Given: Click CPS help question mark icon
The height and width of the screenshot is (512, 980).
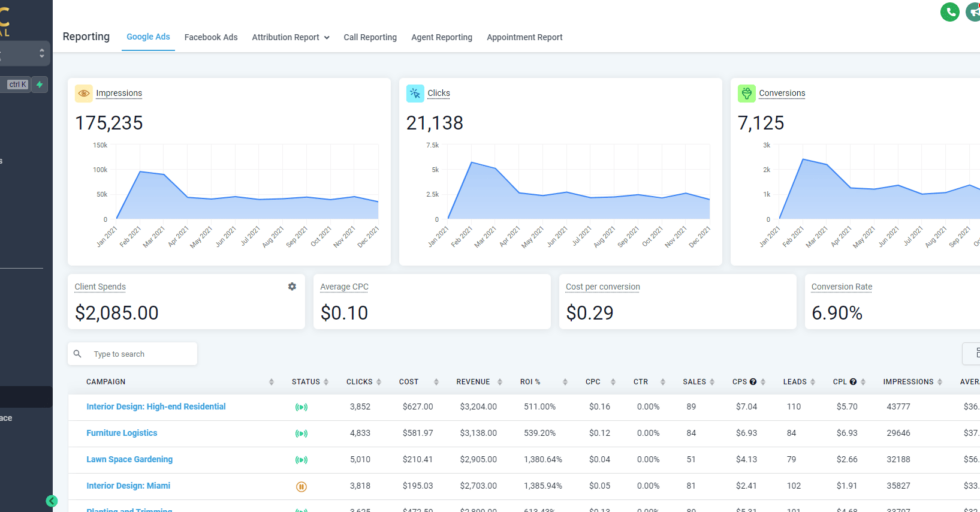Looking at the screenshot, I should [753, 382].
